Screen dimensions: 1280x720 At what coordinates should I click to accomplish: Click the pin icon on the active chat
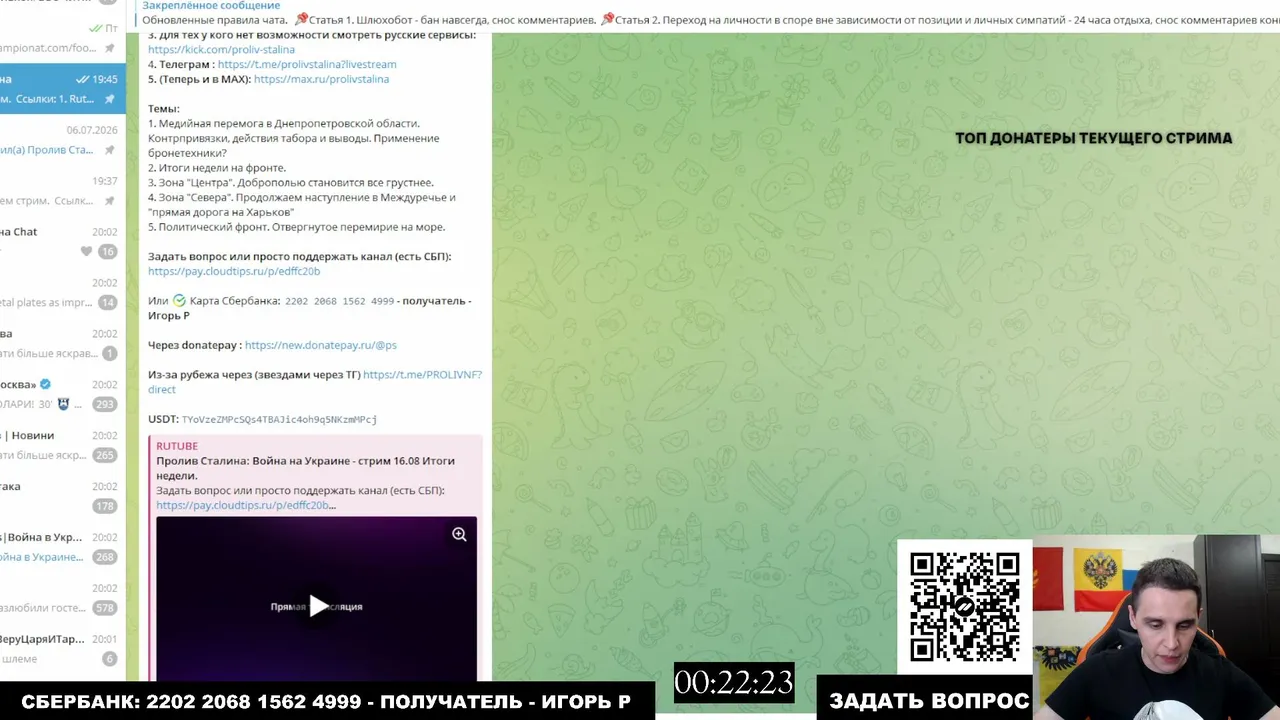point(109,99)
